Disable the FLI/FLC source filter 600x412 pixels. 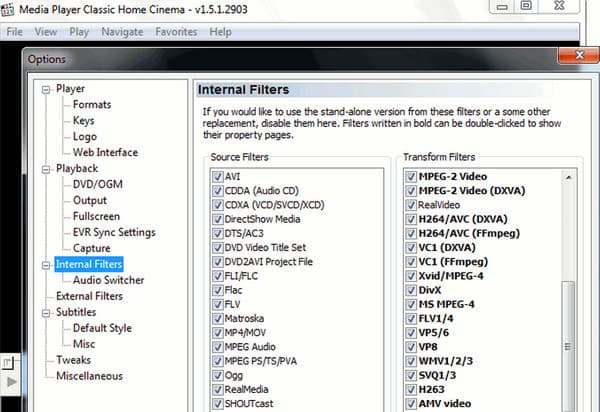point(218,276)
